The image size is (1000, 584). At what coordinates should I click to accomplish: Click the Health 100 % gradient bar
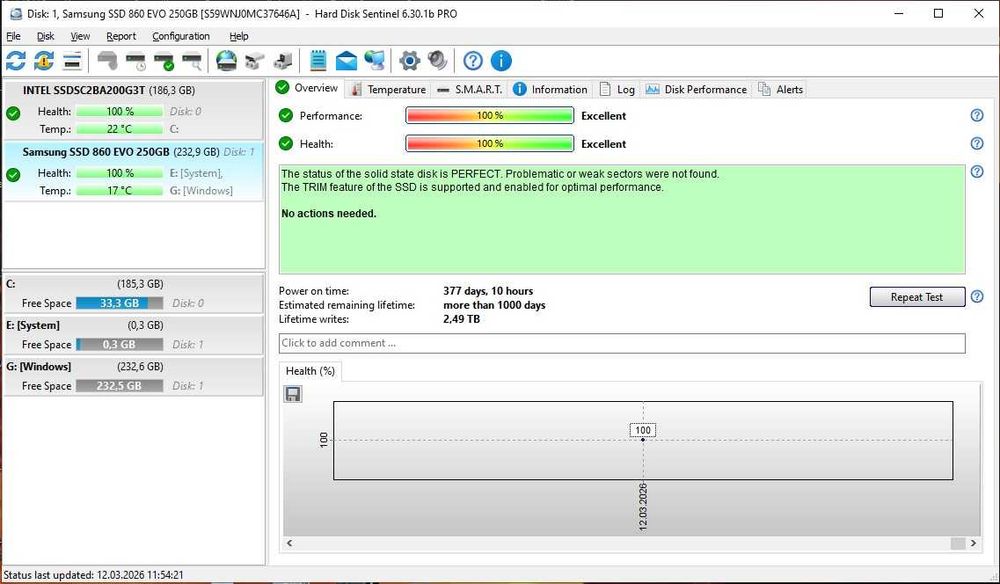[490, 143]
